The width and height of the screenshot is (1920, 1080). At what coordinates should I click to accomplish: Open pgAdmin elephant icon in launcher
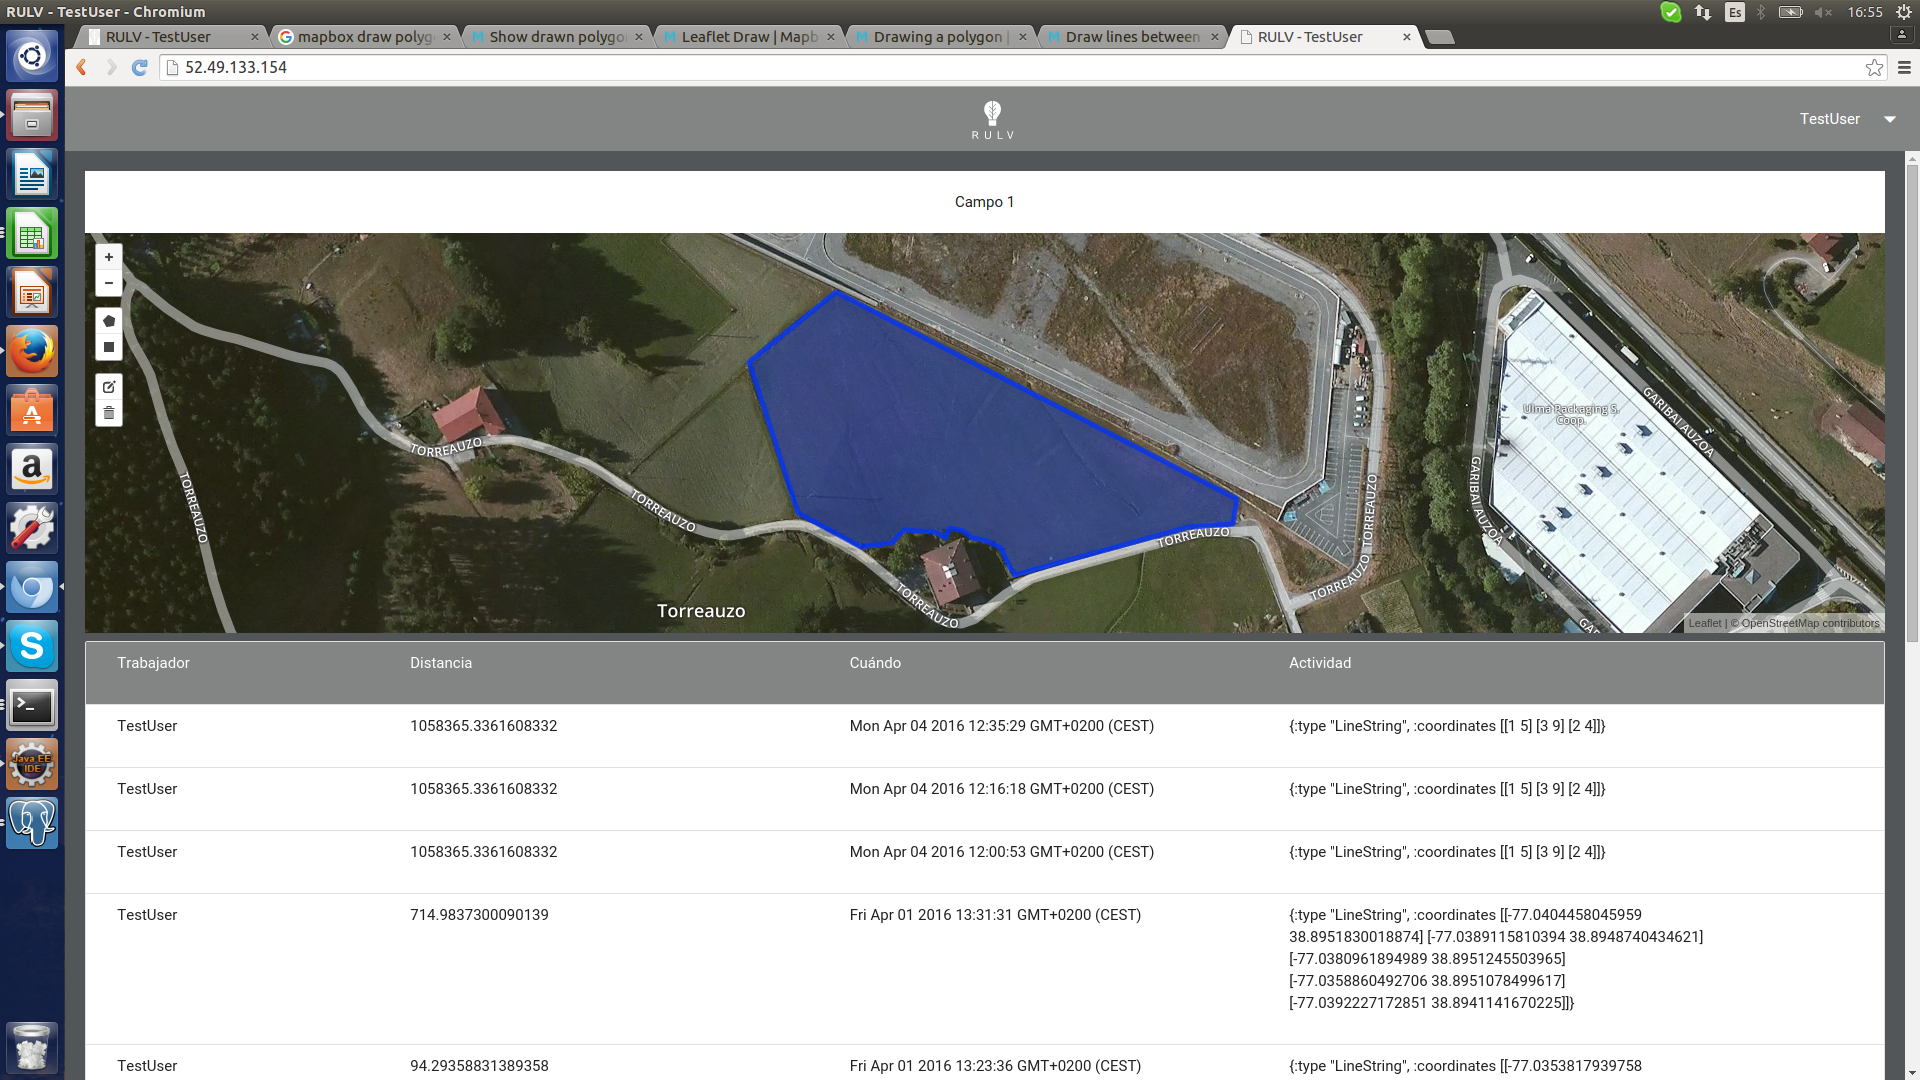tap(32, 823)
